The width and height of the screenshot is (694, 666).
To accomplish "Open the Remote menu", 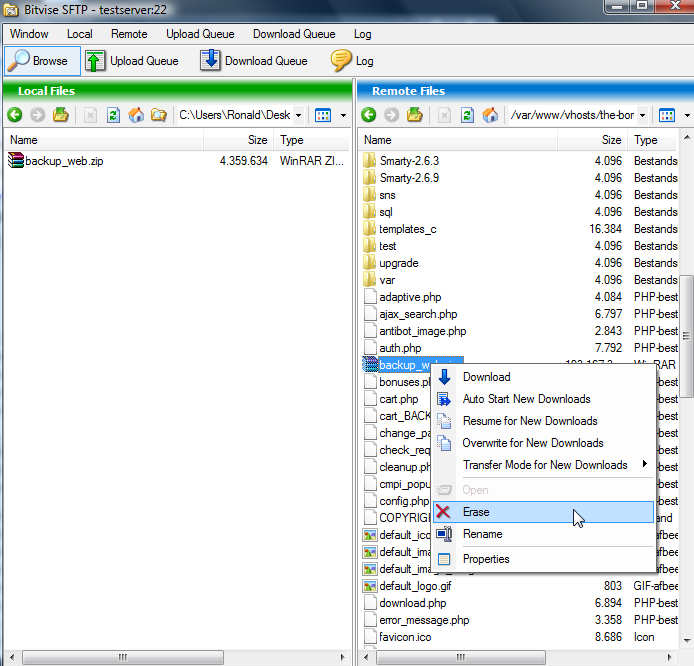I will [129, 34].
